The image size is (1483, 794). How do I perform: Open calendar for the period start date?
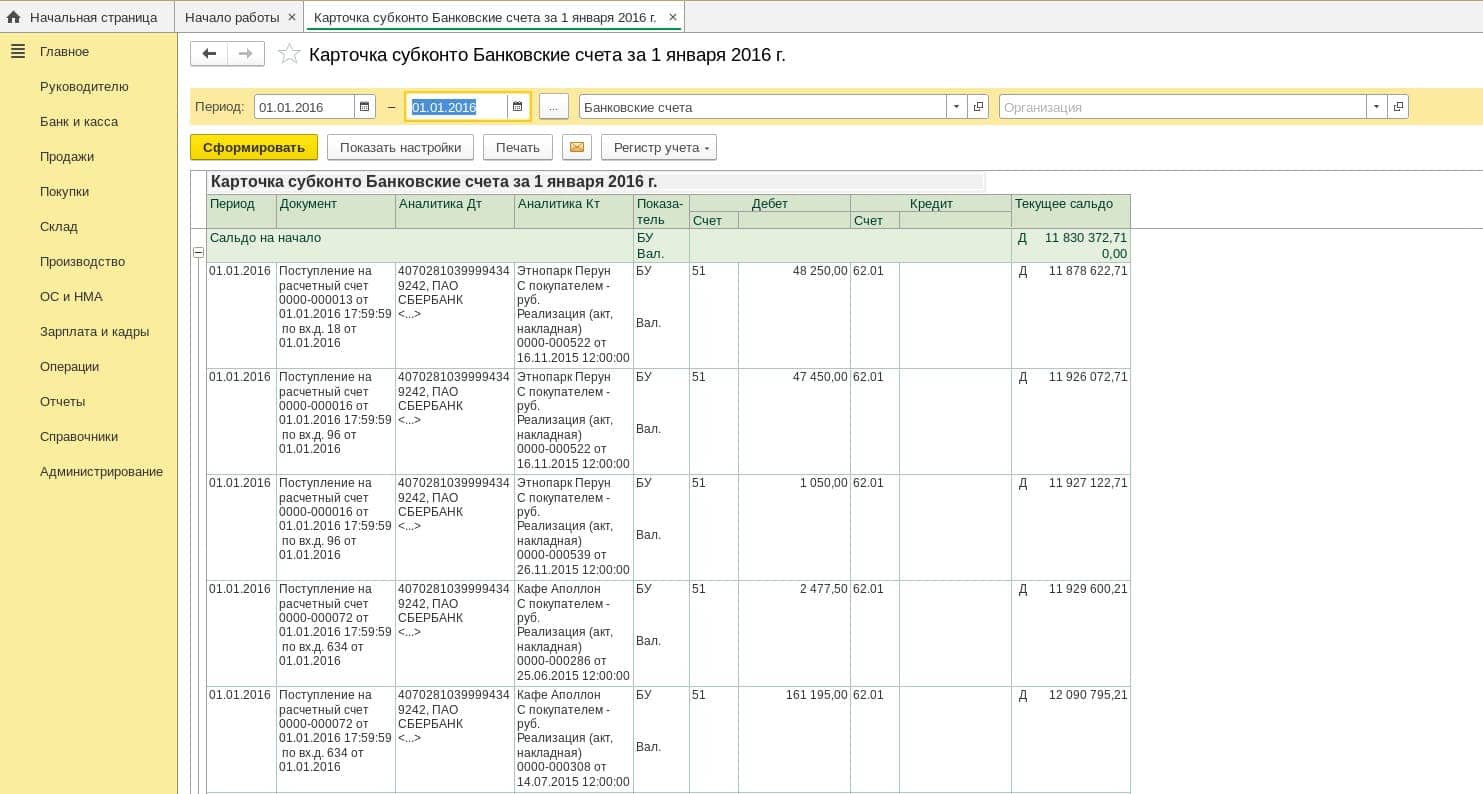[x=365, y=107]
